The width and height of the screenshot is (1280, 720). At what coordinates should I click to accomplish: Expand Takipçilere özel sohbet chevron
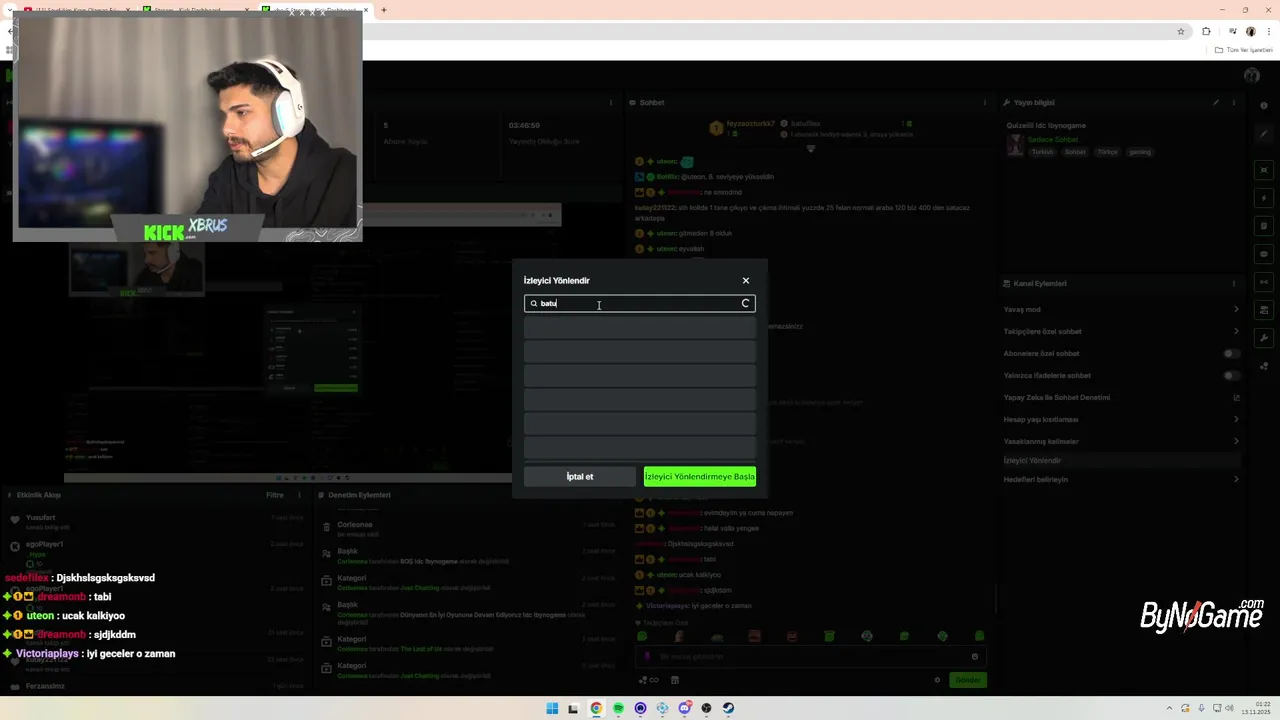(x=1236, y=332)
